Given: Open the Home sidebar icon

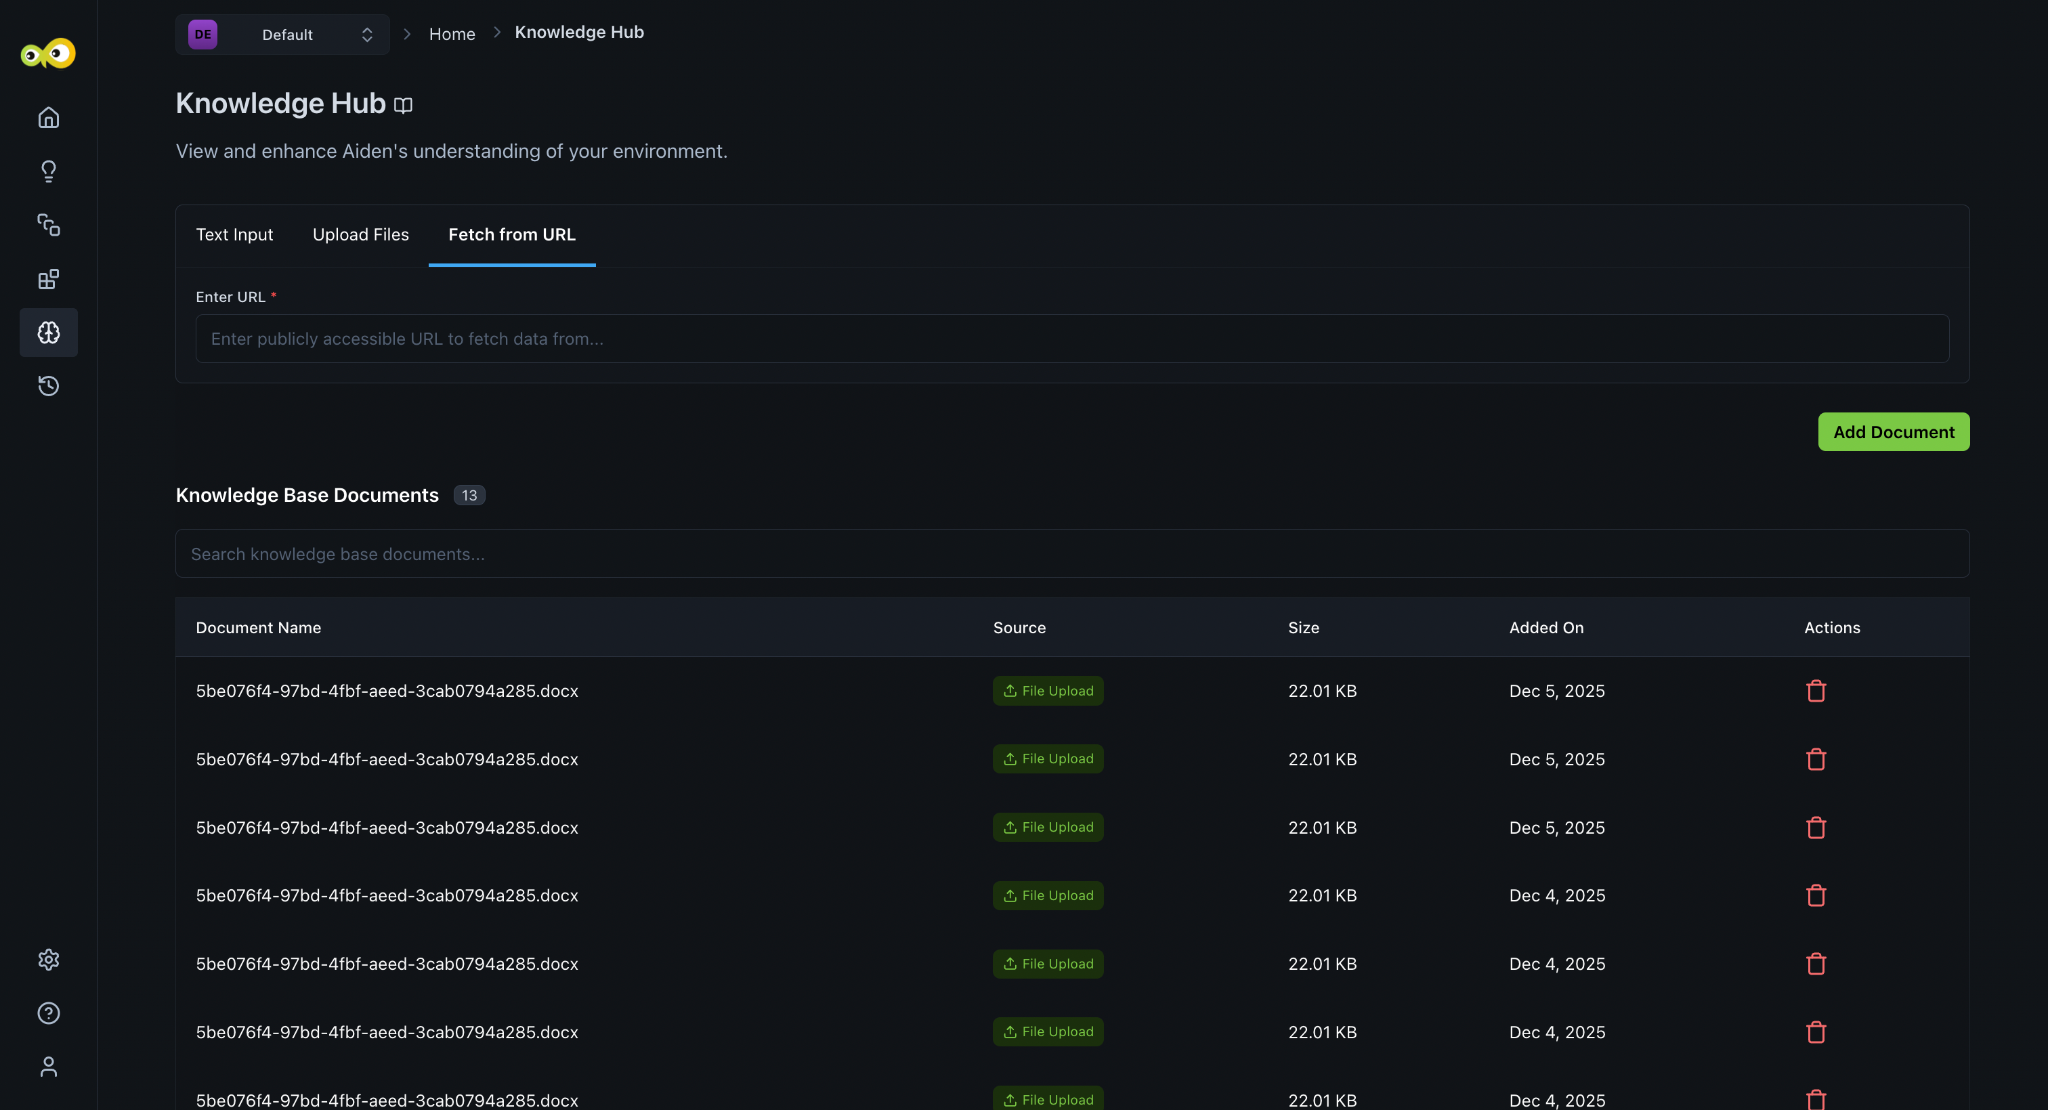Looking at the screenshot, I should (48, 118).
